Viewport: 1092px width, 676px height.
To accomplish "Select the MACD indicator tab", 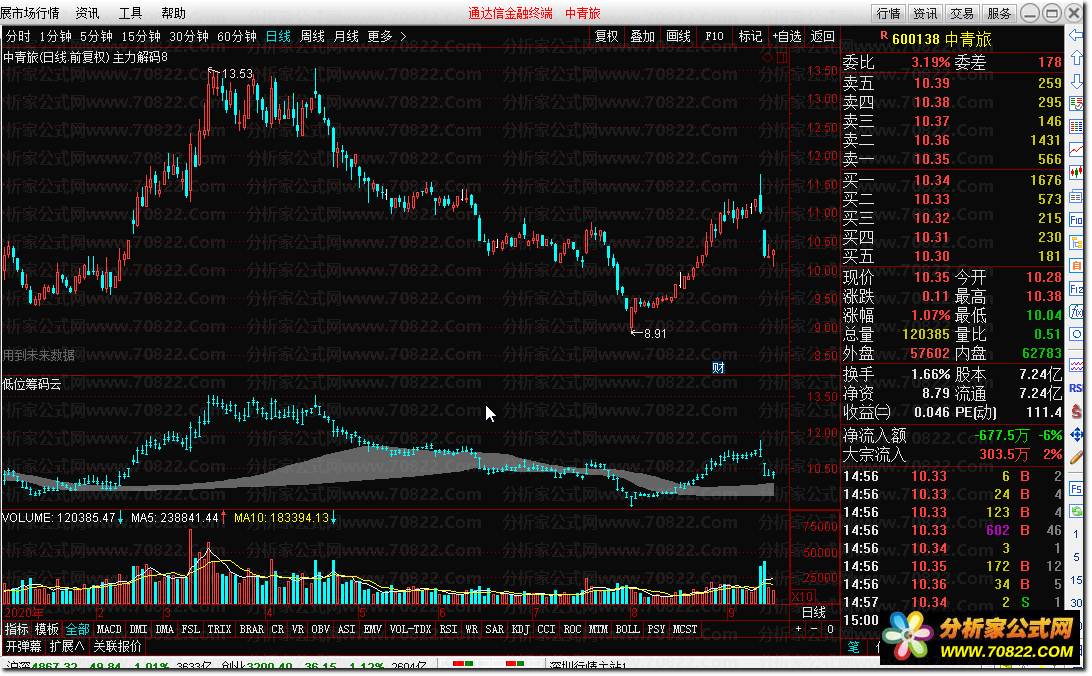I will [109, 629].
